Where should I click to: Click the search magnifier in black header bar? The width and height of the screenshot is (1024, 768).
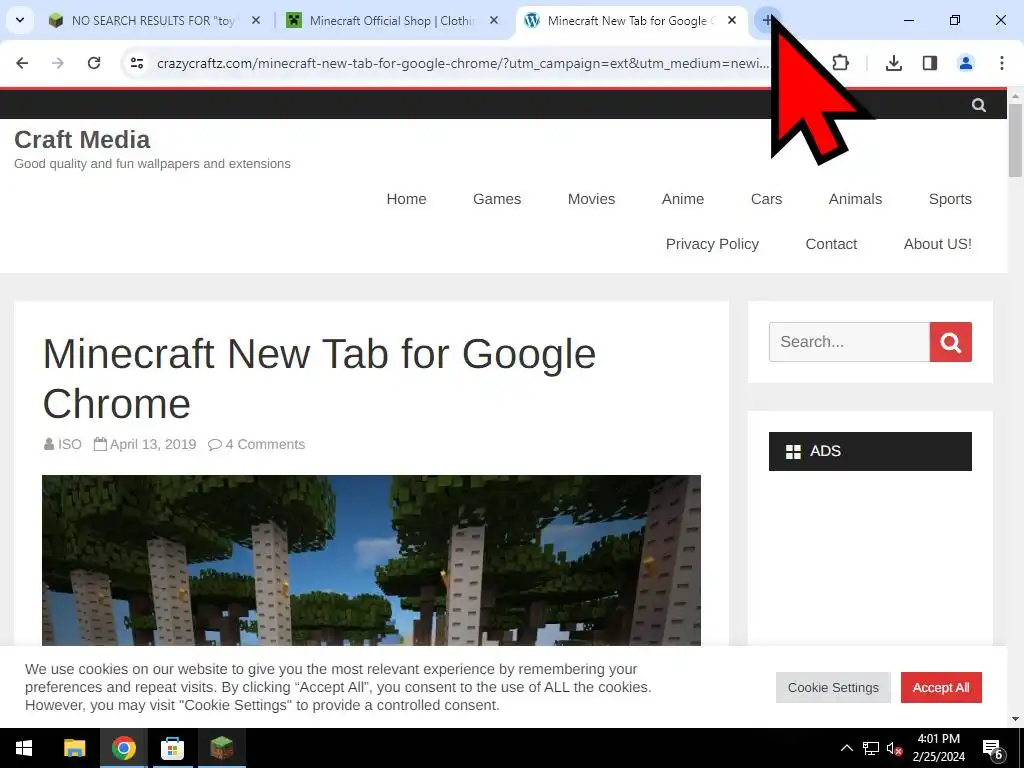[978, 105]
